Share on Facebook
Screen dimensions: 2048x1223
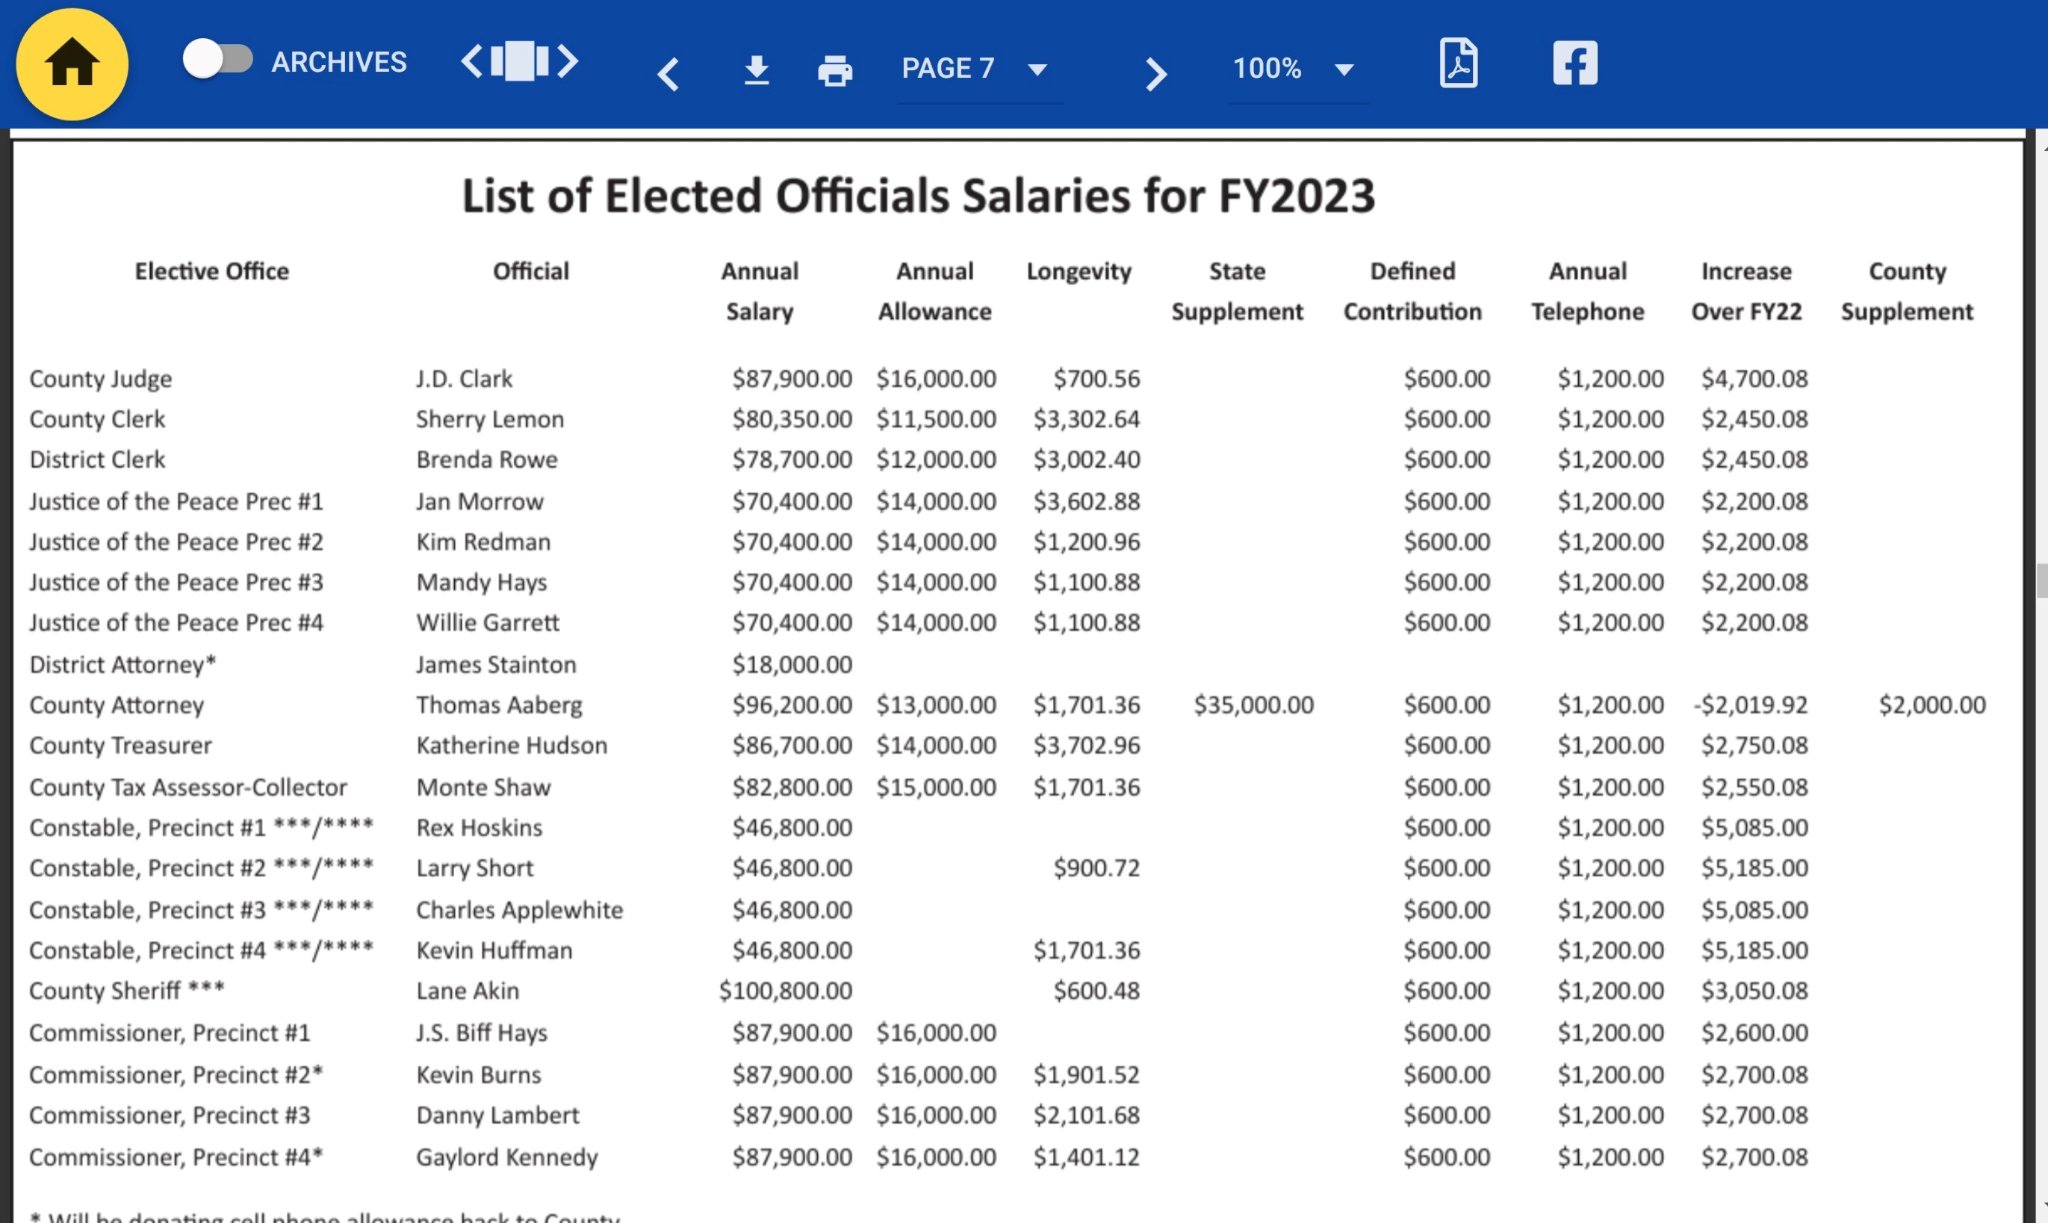tap(1575, 63)
